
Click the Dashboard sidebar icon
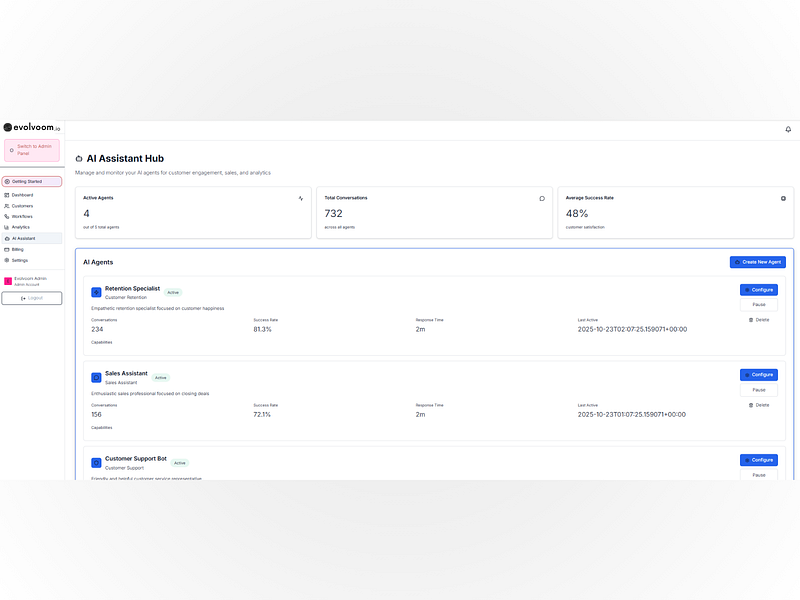7,195
